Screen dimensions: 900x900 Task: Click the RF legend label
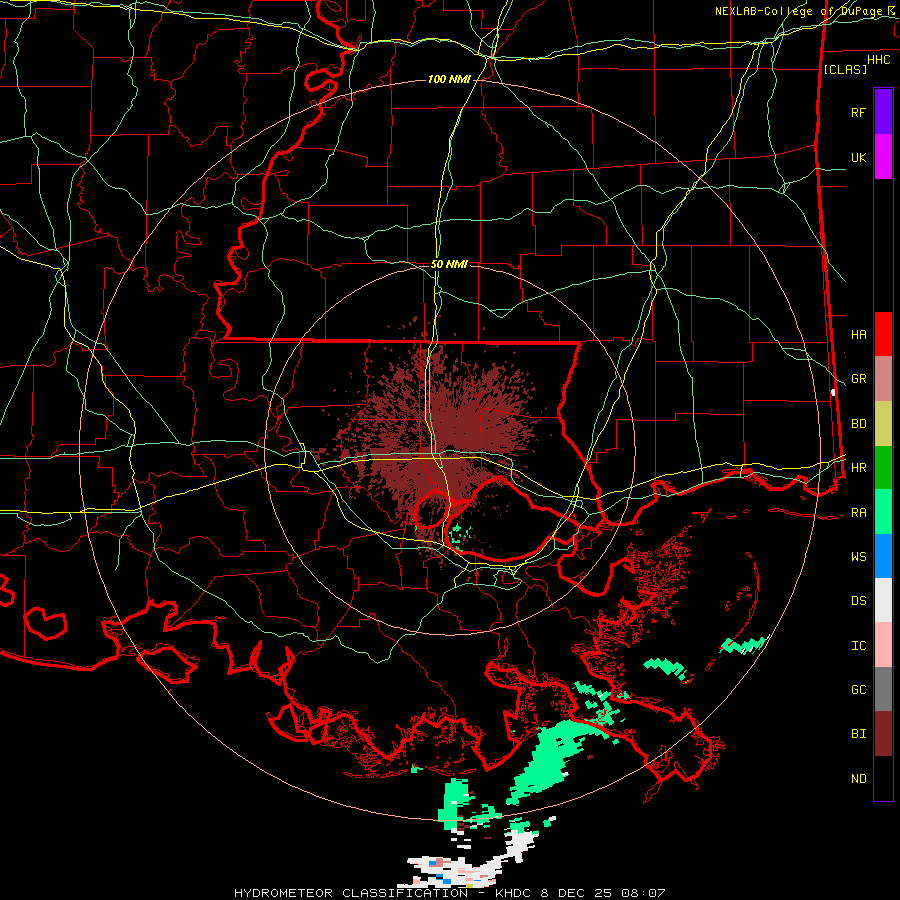(x=858, y=112)
